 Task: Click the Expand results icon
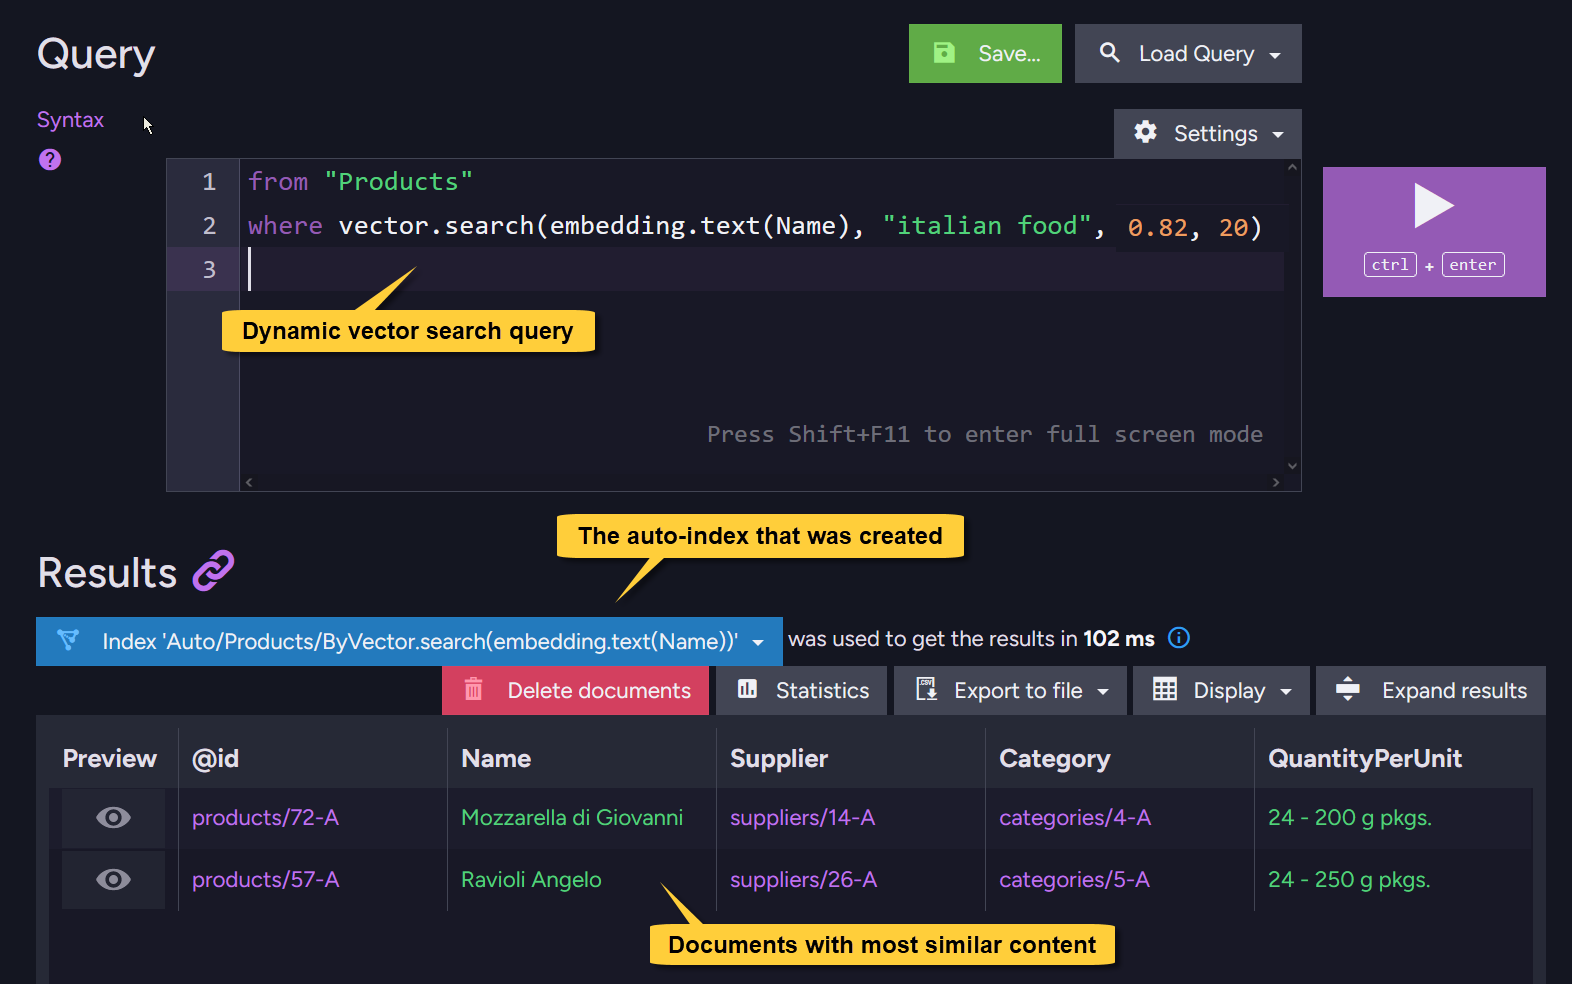[1348, 689]
